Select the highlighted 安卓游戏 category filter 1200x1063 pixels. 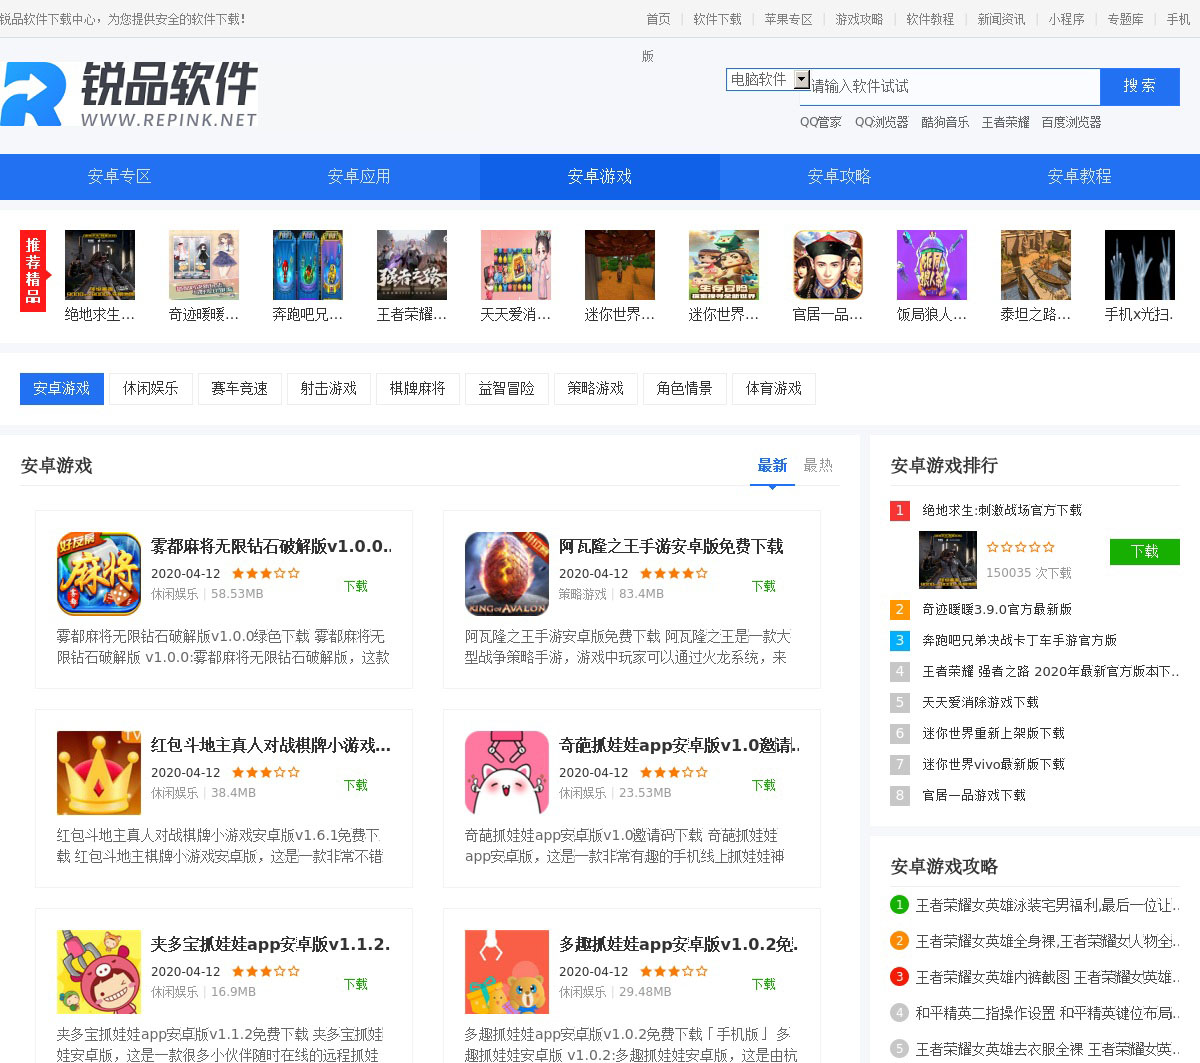click(x=62, y=388)
